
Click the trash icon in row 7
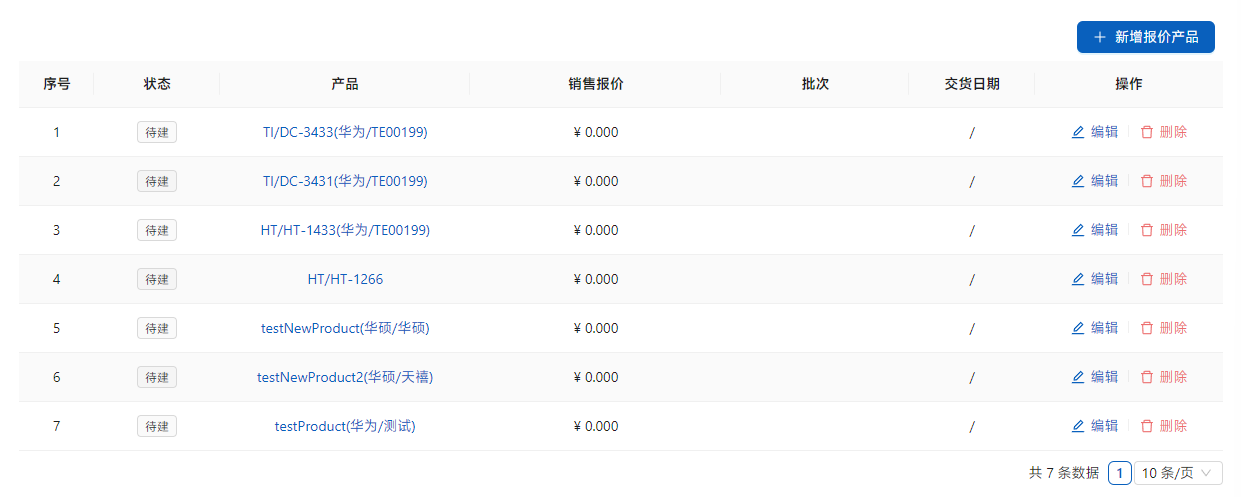[x=1147, y=426]
